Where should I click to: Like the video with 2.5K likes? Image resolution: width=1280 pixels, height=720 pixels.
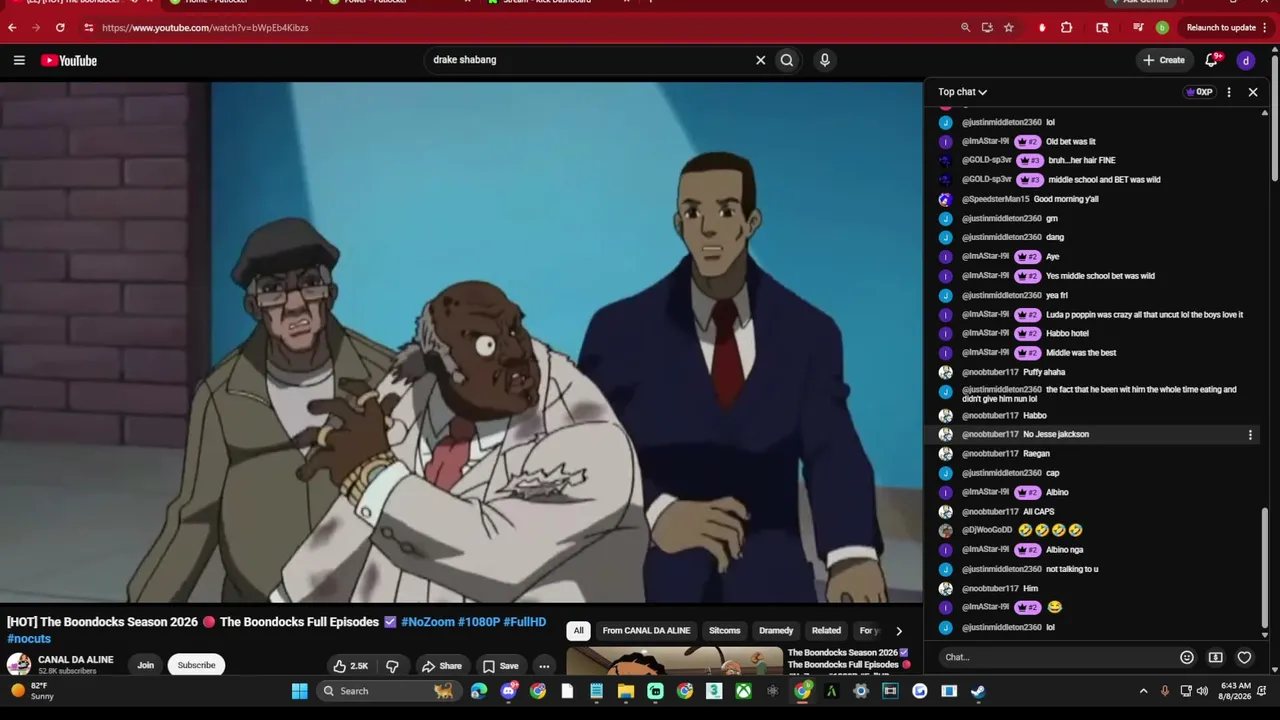click(x=350, y=666)
